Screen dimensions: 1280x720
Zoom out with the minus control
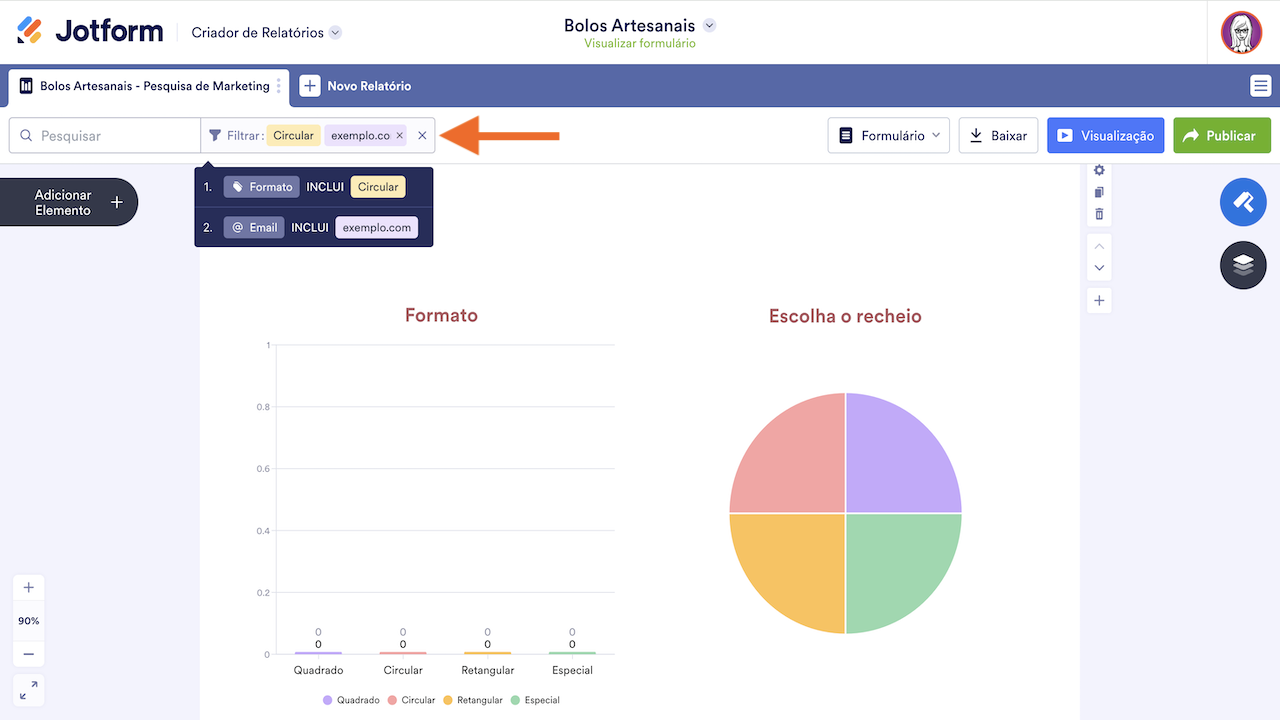pyautogui.click(x=28, y=653)
